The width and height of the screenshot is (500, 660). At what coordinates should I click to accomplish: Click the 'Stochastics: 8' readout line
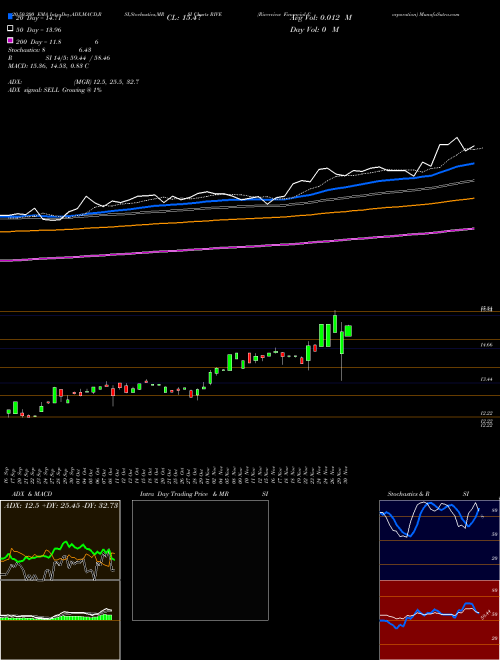point(27,50)
